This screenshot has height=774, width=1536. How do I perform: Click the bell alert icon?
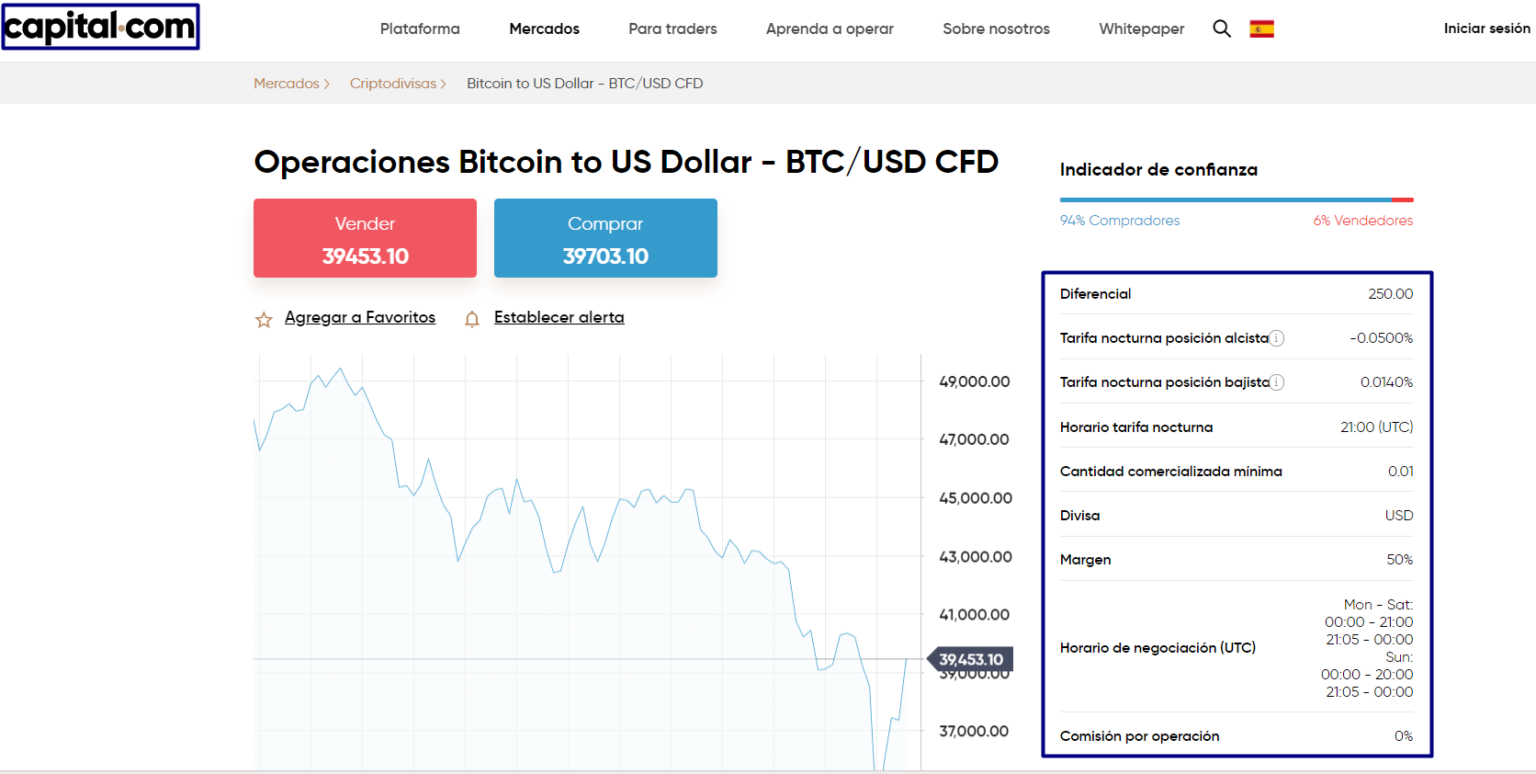coord(472,320)
